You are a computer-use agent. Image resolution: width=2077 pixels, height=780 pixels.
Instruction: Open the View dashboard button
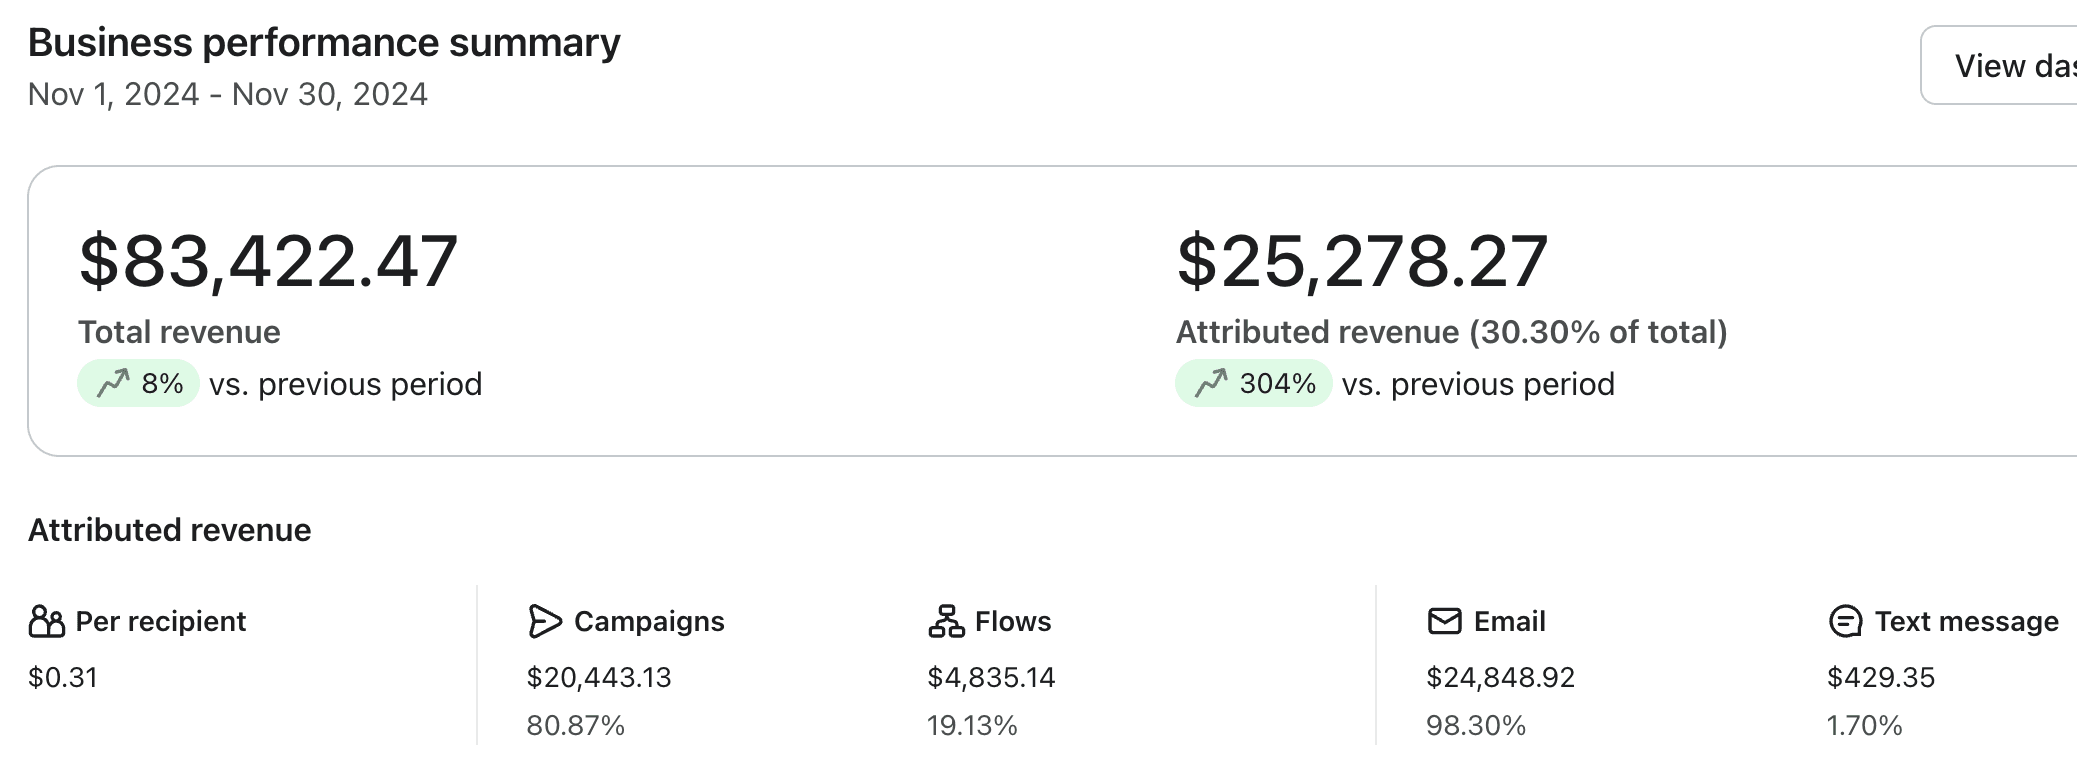click(2000, 66)
